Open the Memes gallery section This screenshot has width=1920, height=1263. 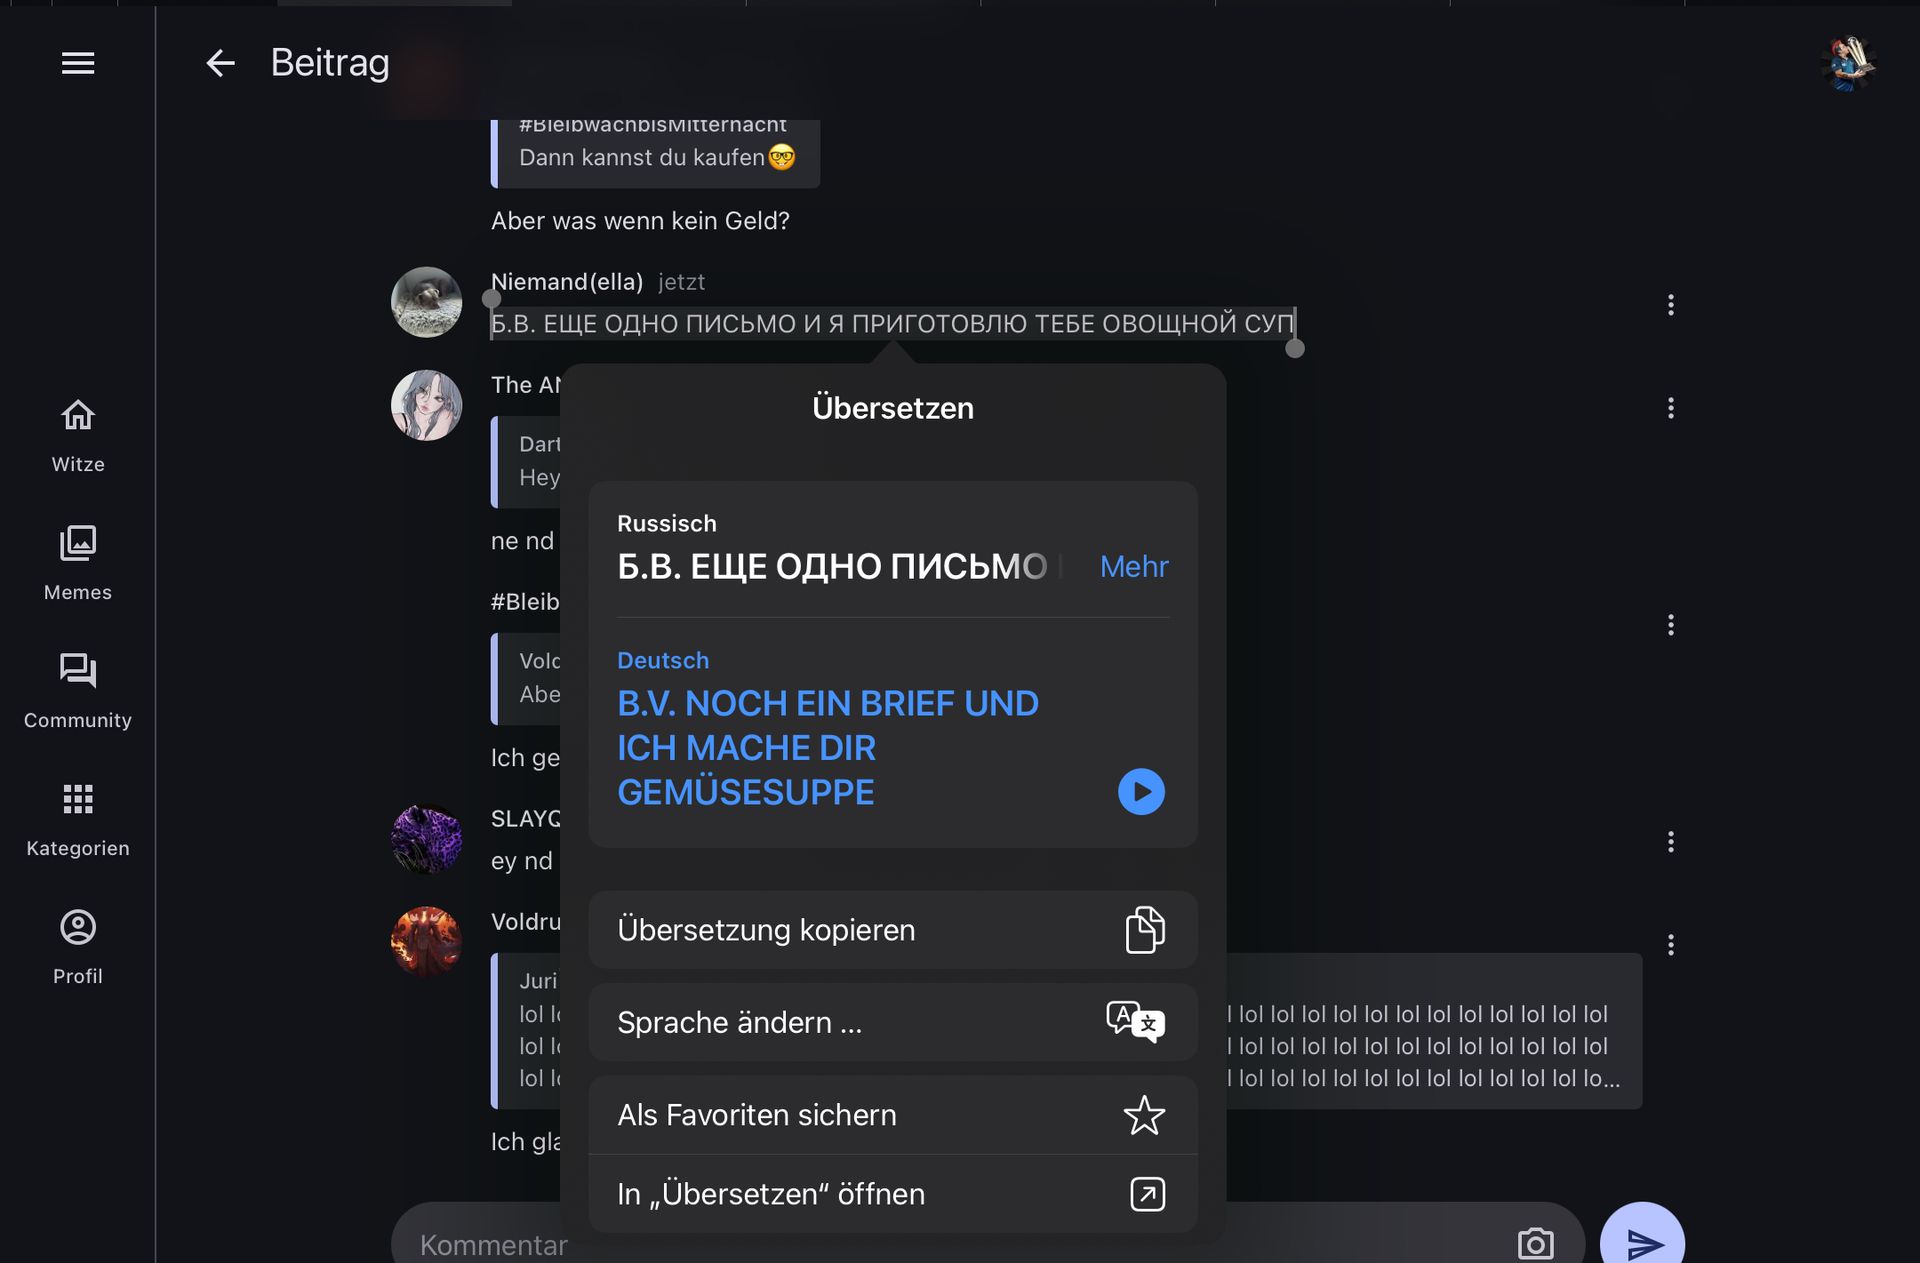[x=78, y=564]
